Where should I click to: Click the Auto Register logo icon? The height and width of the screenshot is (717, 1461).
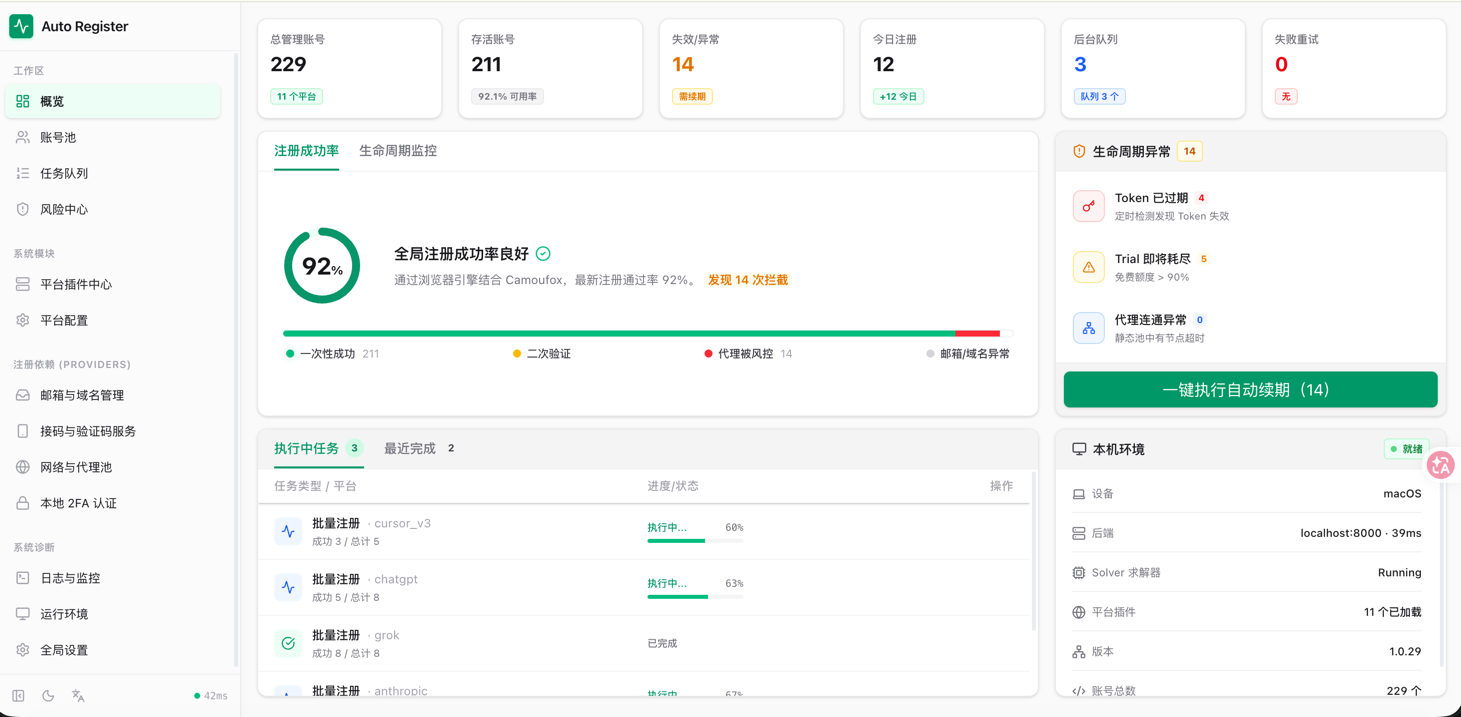click(x=21, y=26)
